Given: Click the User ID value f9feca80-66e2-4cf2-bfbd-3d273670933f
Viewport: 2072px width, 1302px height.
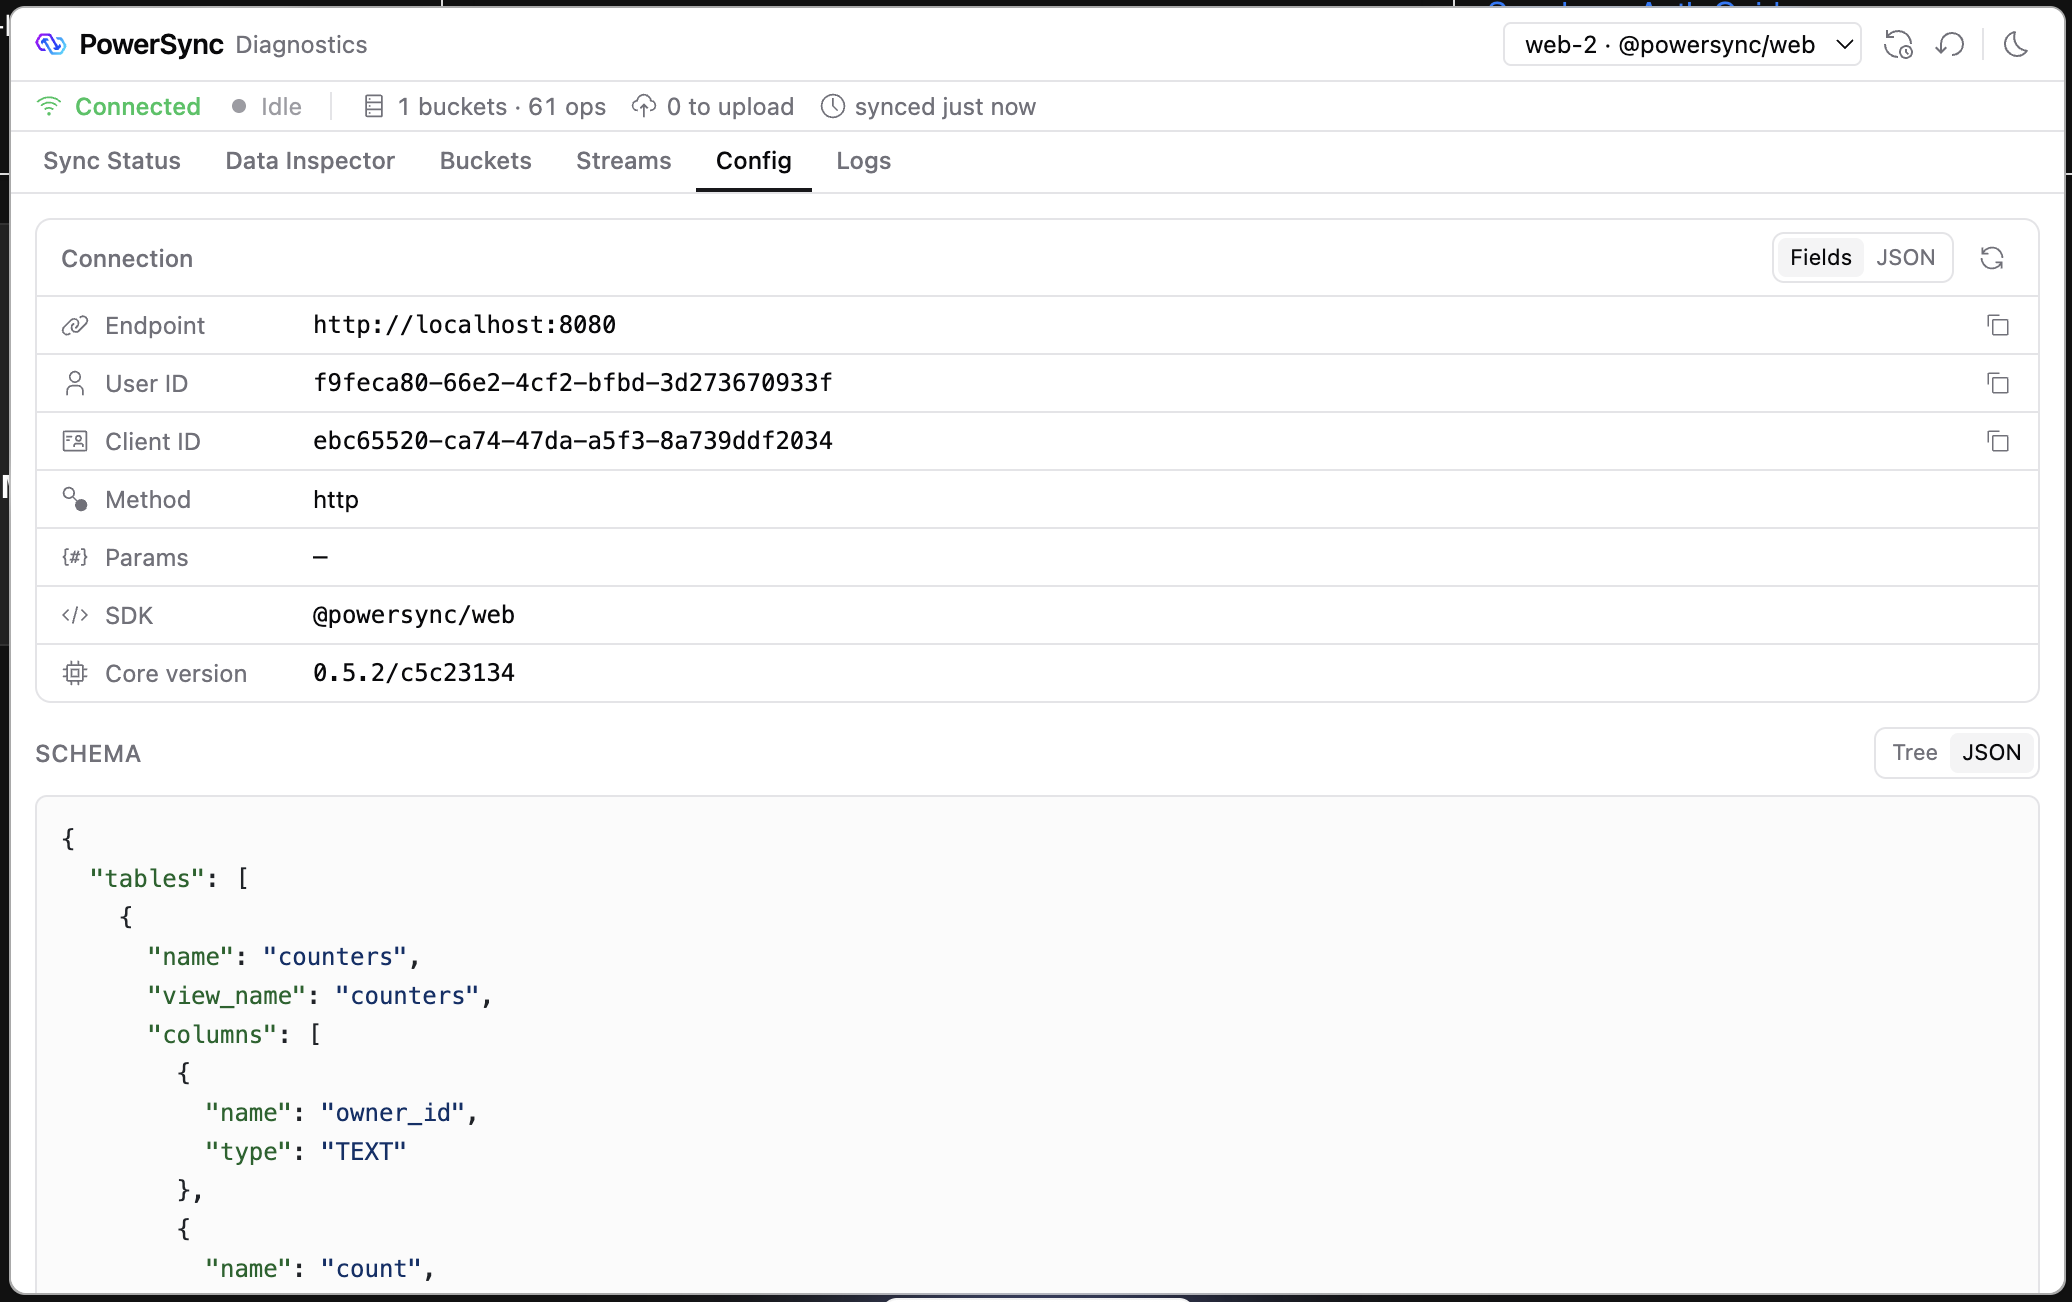Looking at the screenshot, I should 573,383.
